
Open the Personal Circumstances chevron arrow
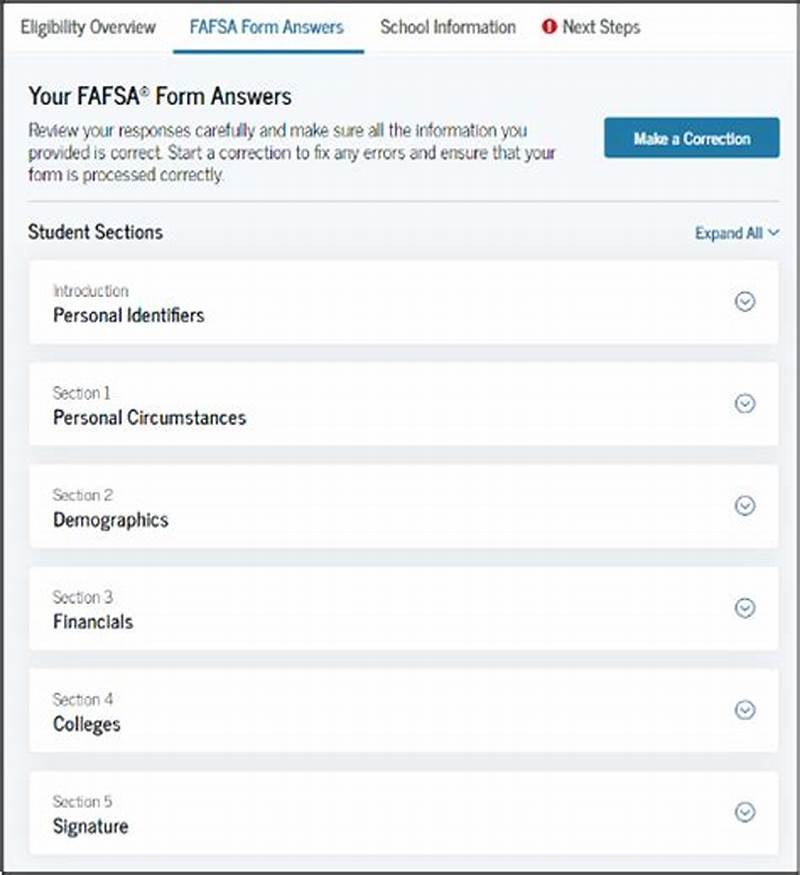tap(745, 404)
